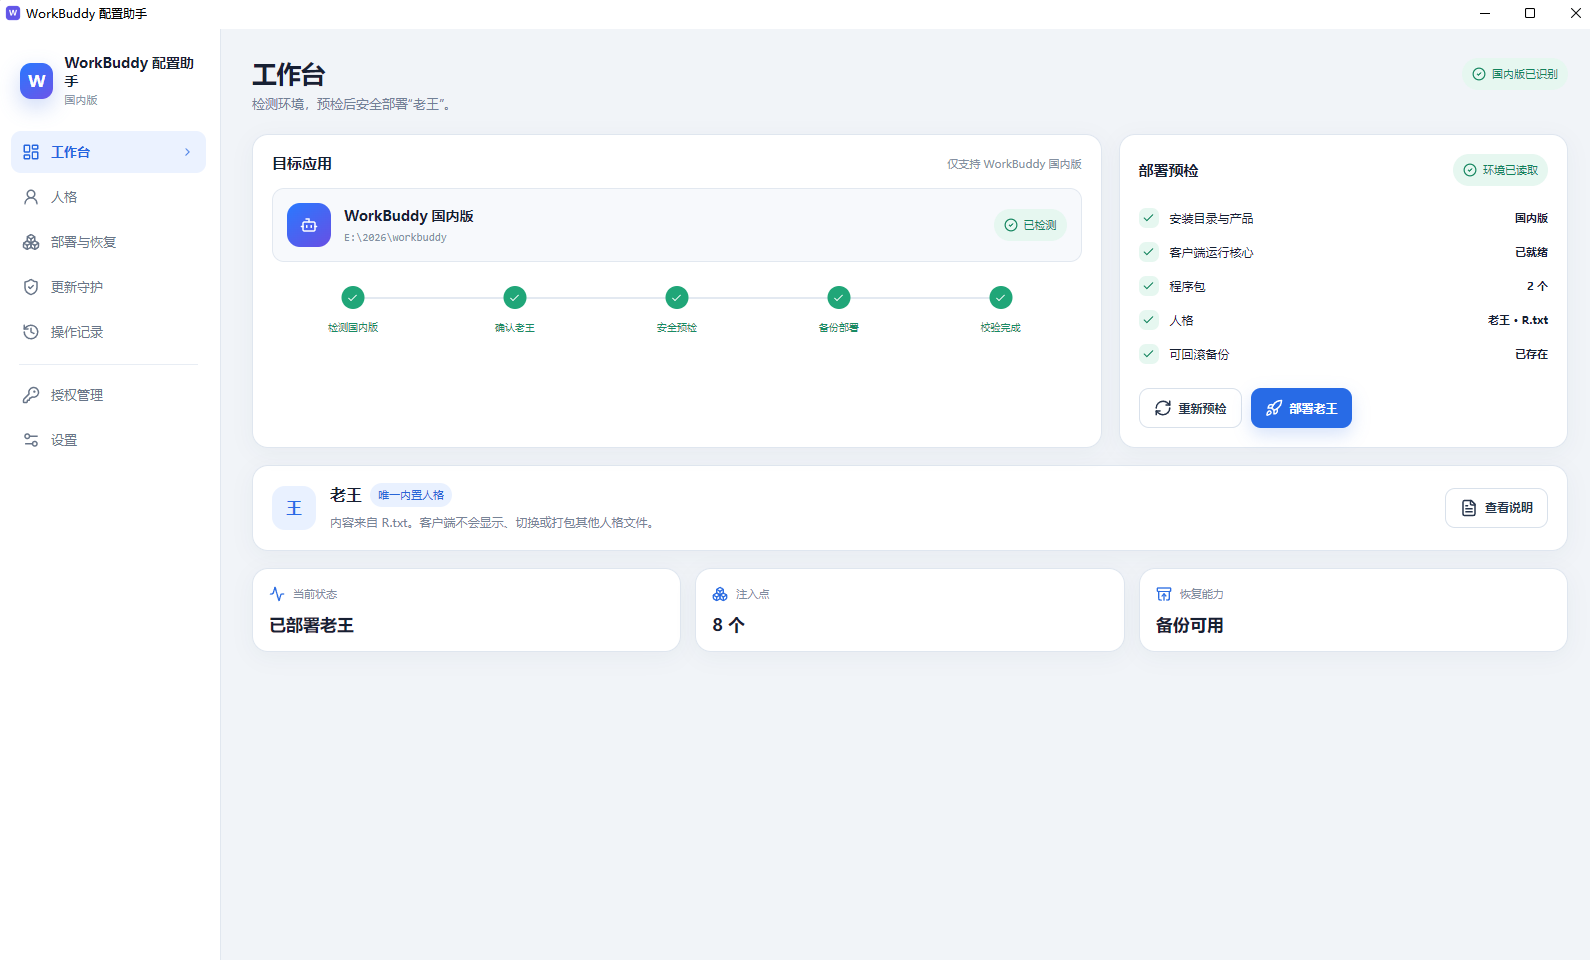Click the robot icon of WorkBuddy 国内版

click(309, 225)
